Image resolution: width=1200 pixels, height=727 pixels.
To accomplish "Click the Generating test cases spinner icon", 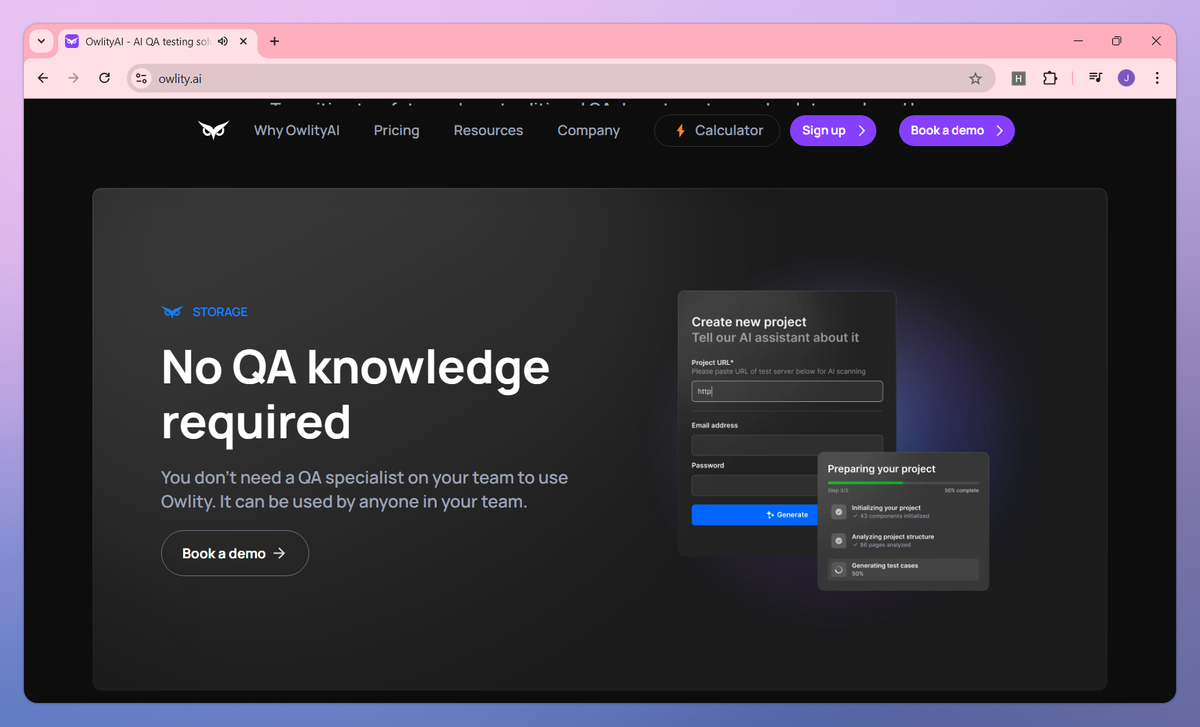I will click(x=839, y=569).
